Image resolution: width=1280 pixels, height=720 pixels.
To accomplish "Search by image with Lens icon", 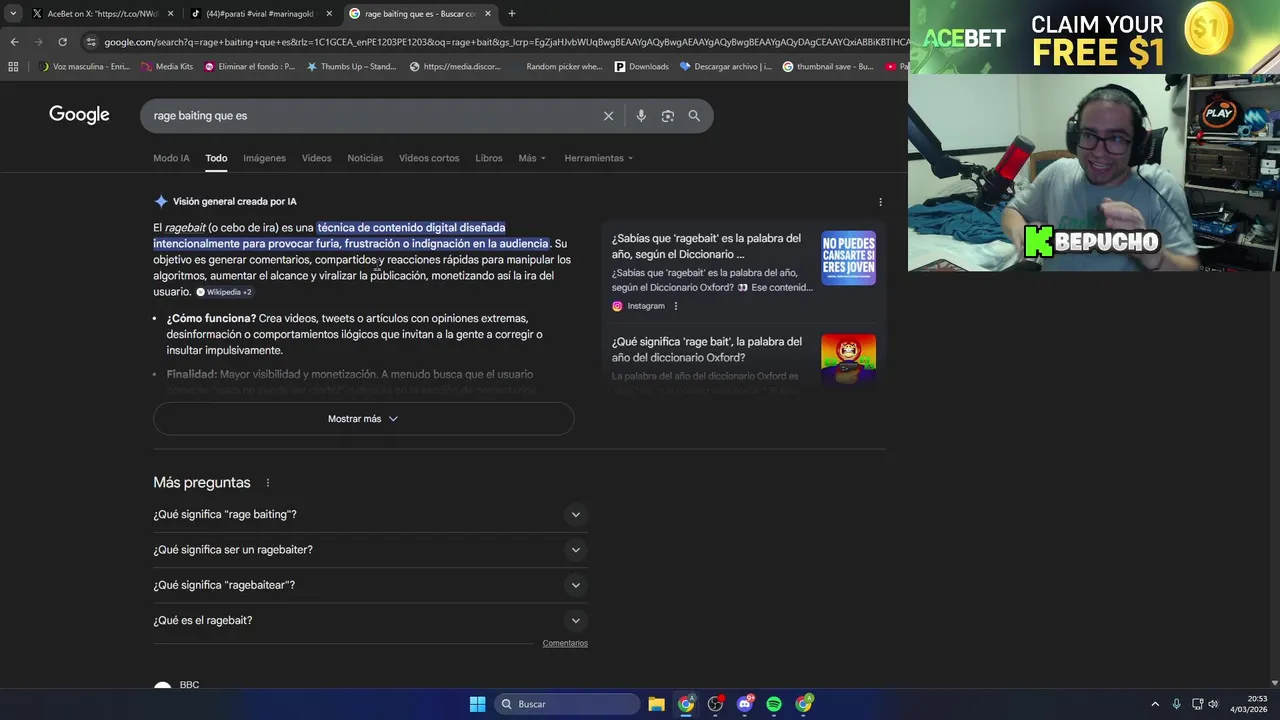I will pyautogui.click(x=668, y=116).
